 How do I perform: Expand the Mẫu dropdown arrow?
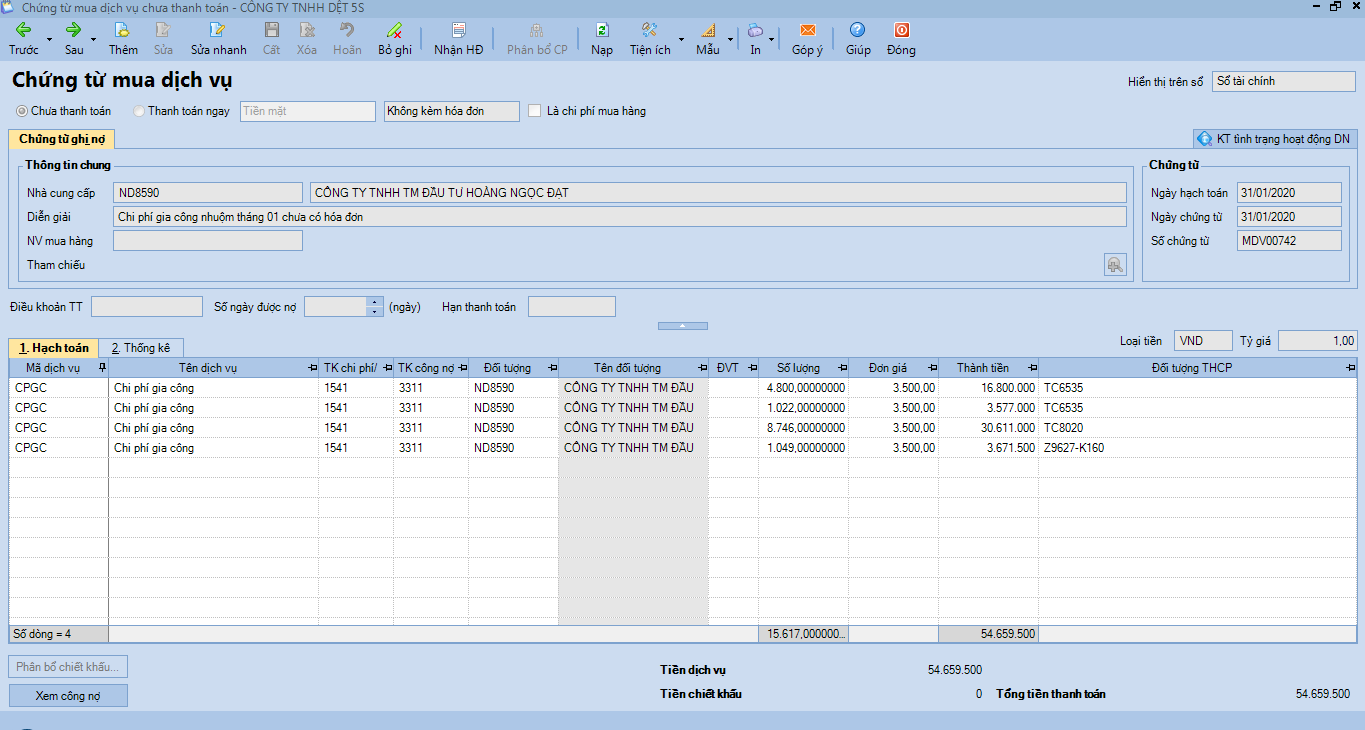coord(730,40)
